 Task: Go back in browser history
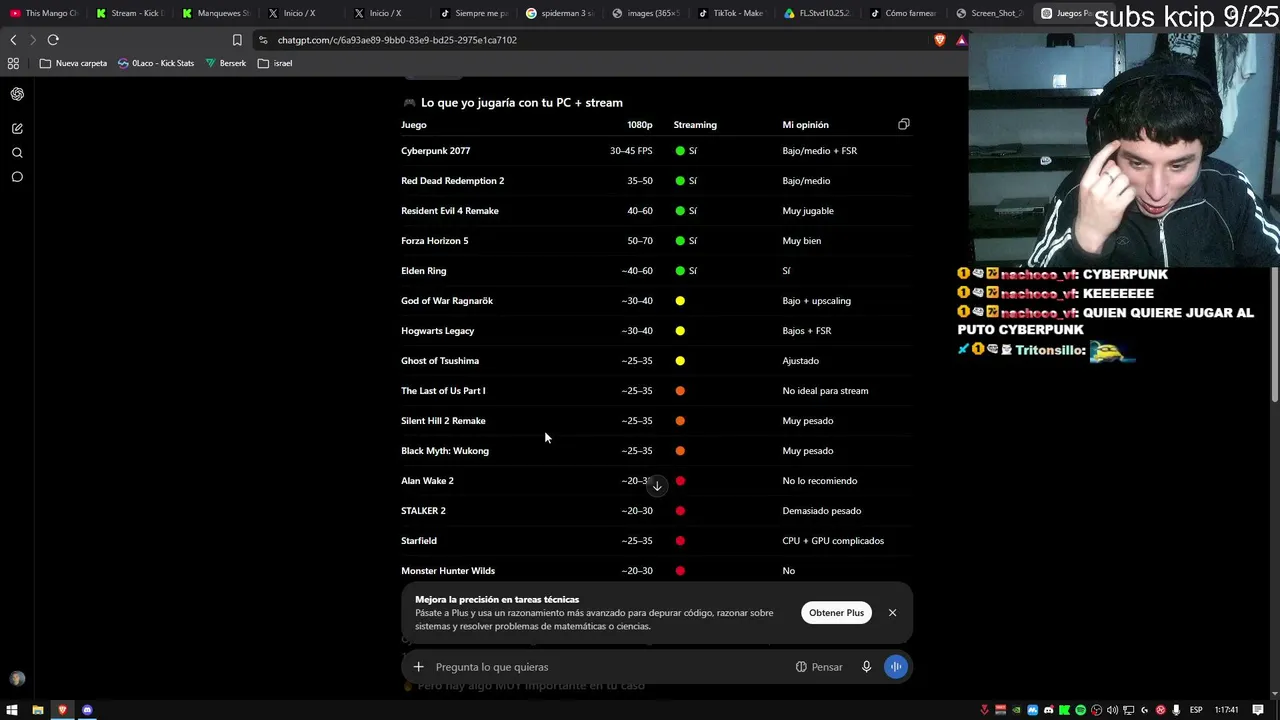13,40
